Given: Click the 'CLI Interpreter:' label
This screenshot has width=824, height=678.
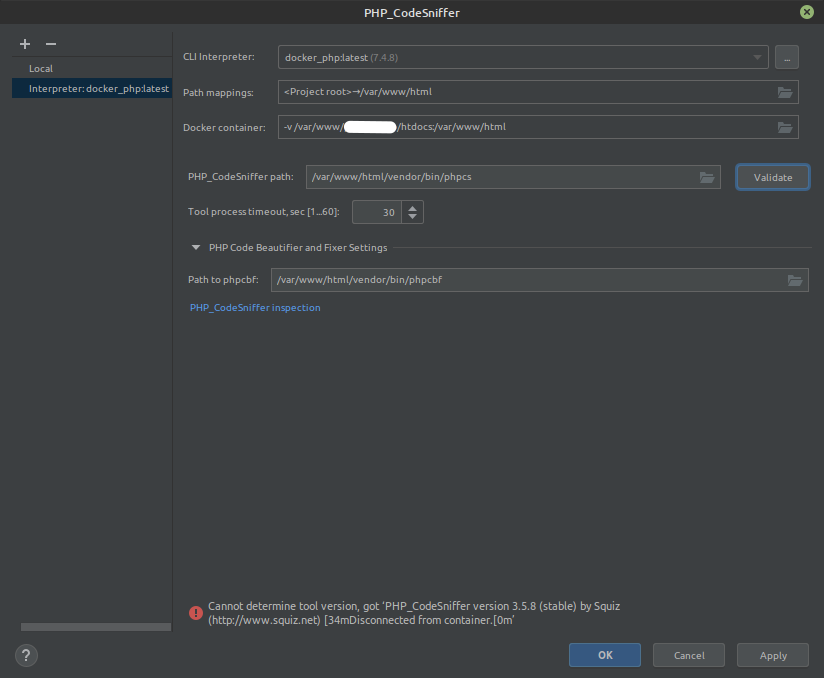Looking at the screenshot, I should click(219, 57).
